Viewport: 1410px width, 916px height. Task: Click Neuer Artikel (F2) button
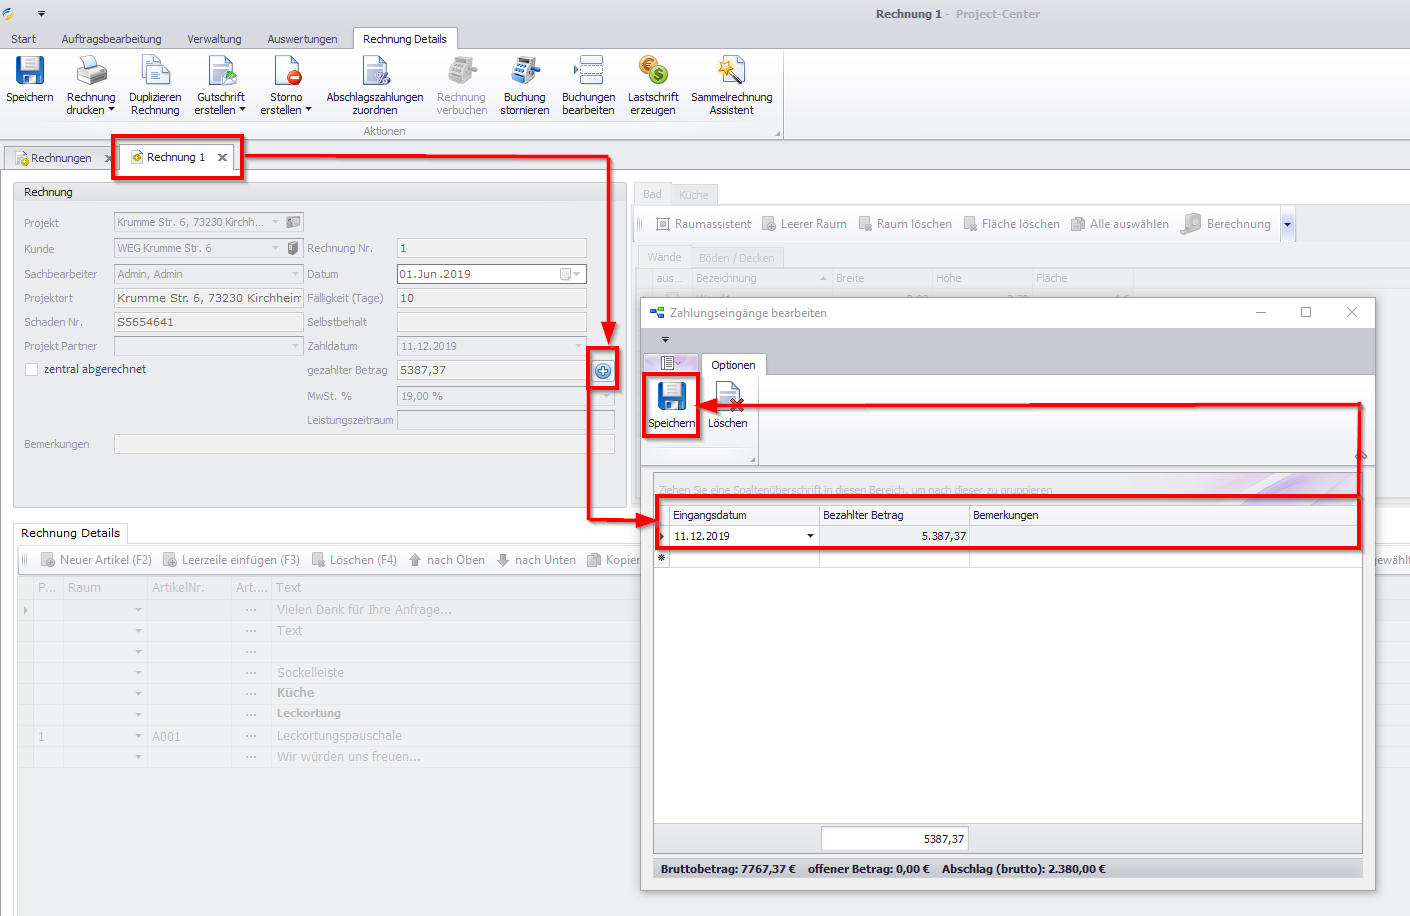tap(96, 560)
